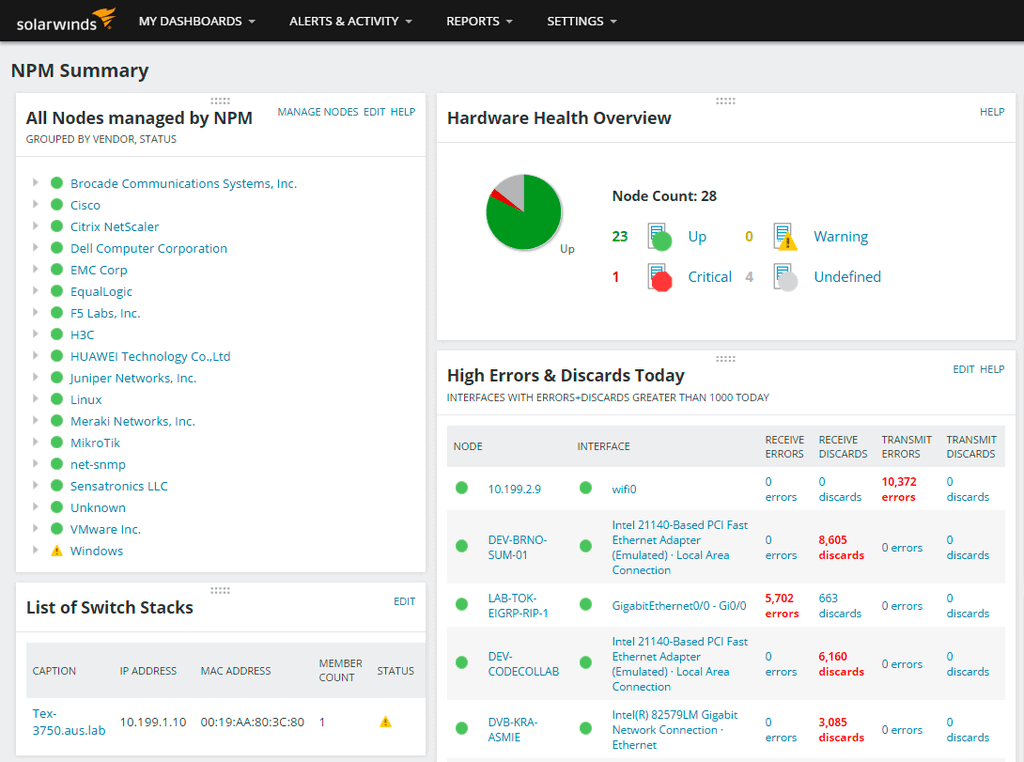Open GigabitEthernet0/0 - Gi0/0 interface

click(x=679, y=606)
